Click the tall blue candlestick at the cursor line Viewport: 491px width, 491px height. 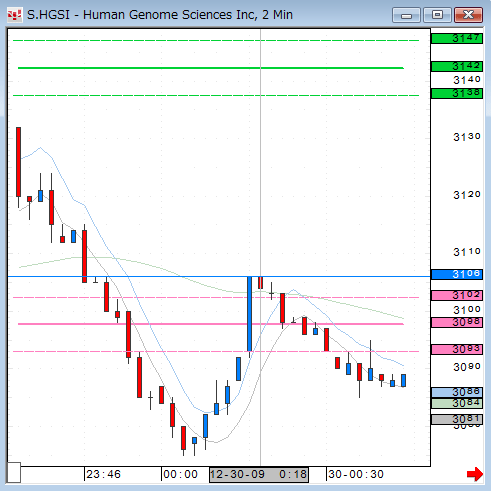click(249, 314)
